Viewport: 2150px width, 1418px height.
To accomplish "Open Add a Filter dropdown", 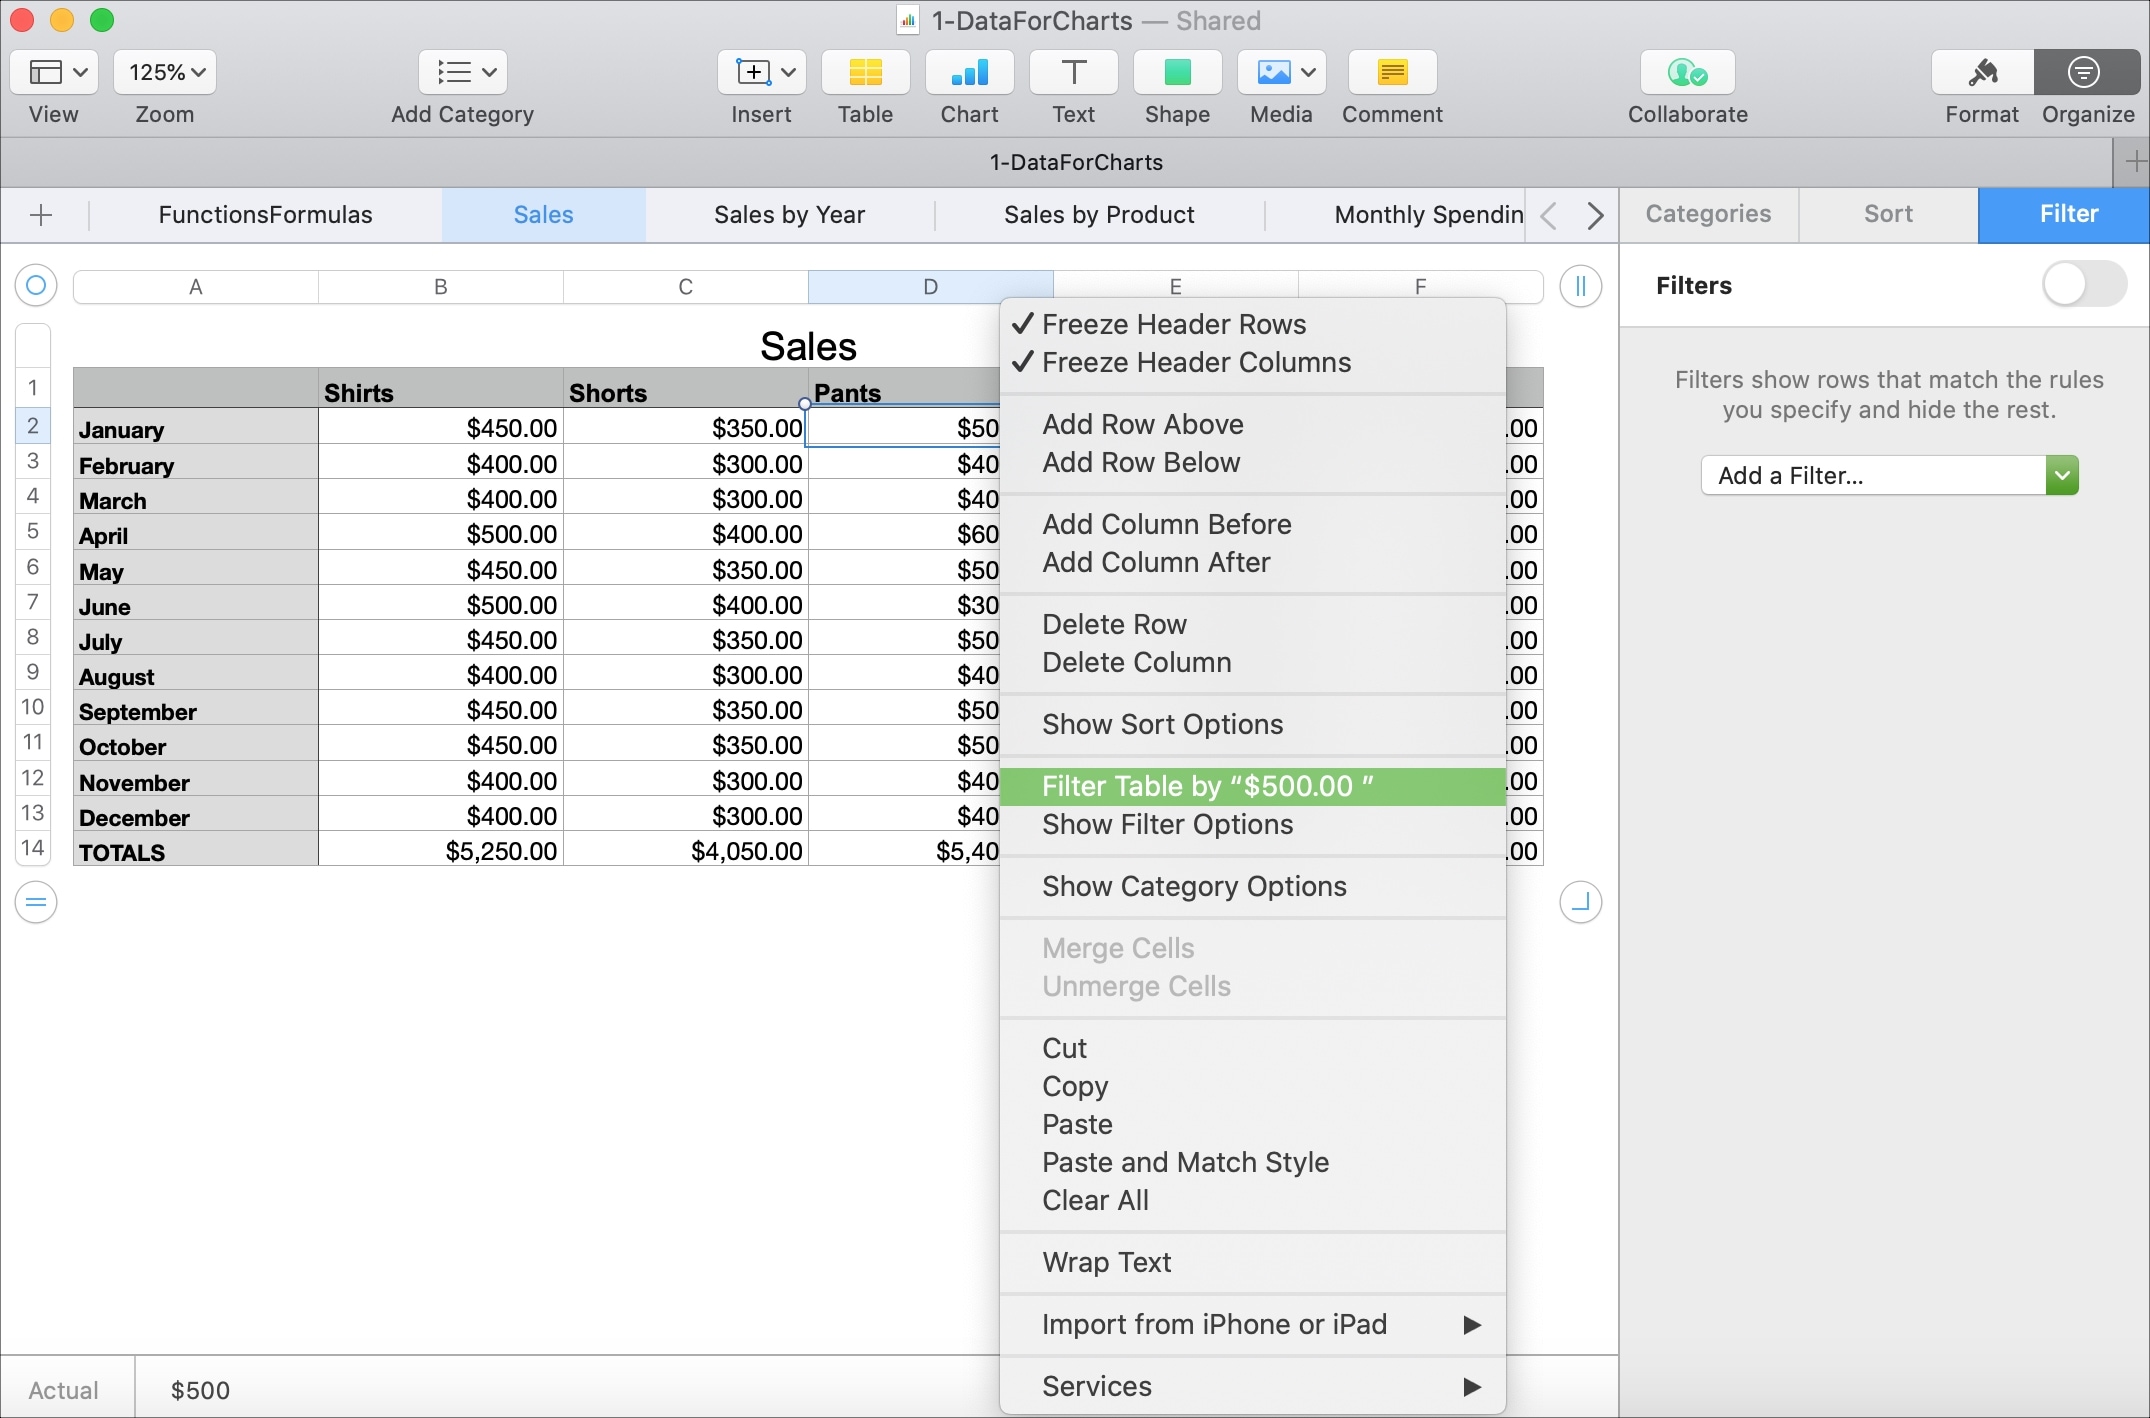I will (x=1889, y=475).
